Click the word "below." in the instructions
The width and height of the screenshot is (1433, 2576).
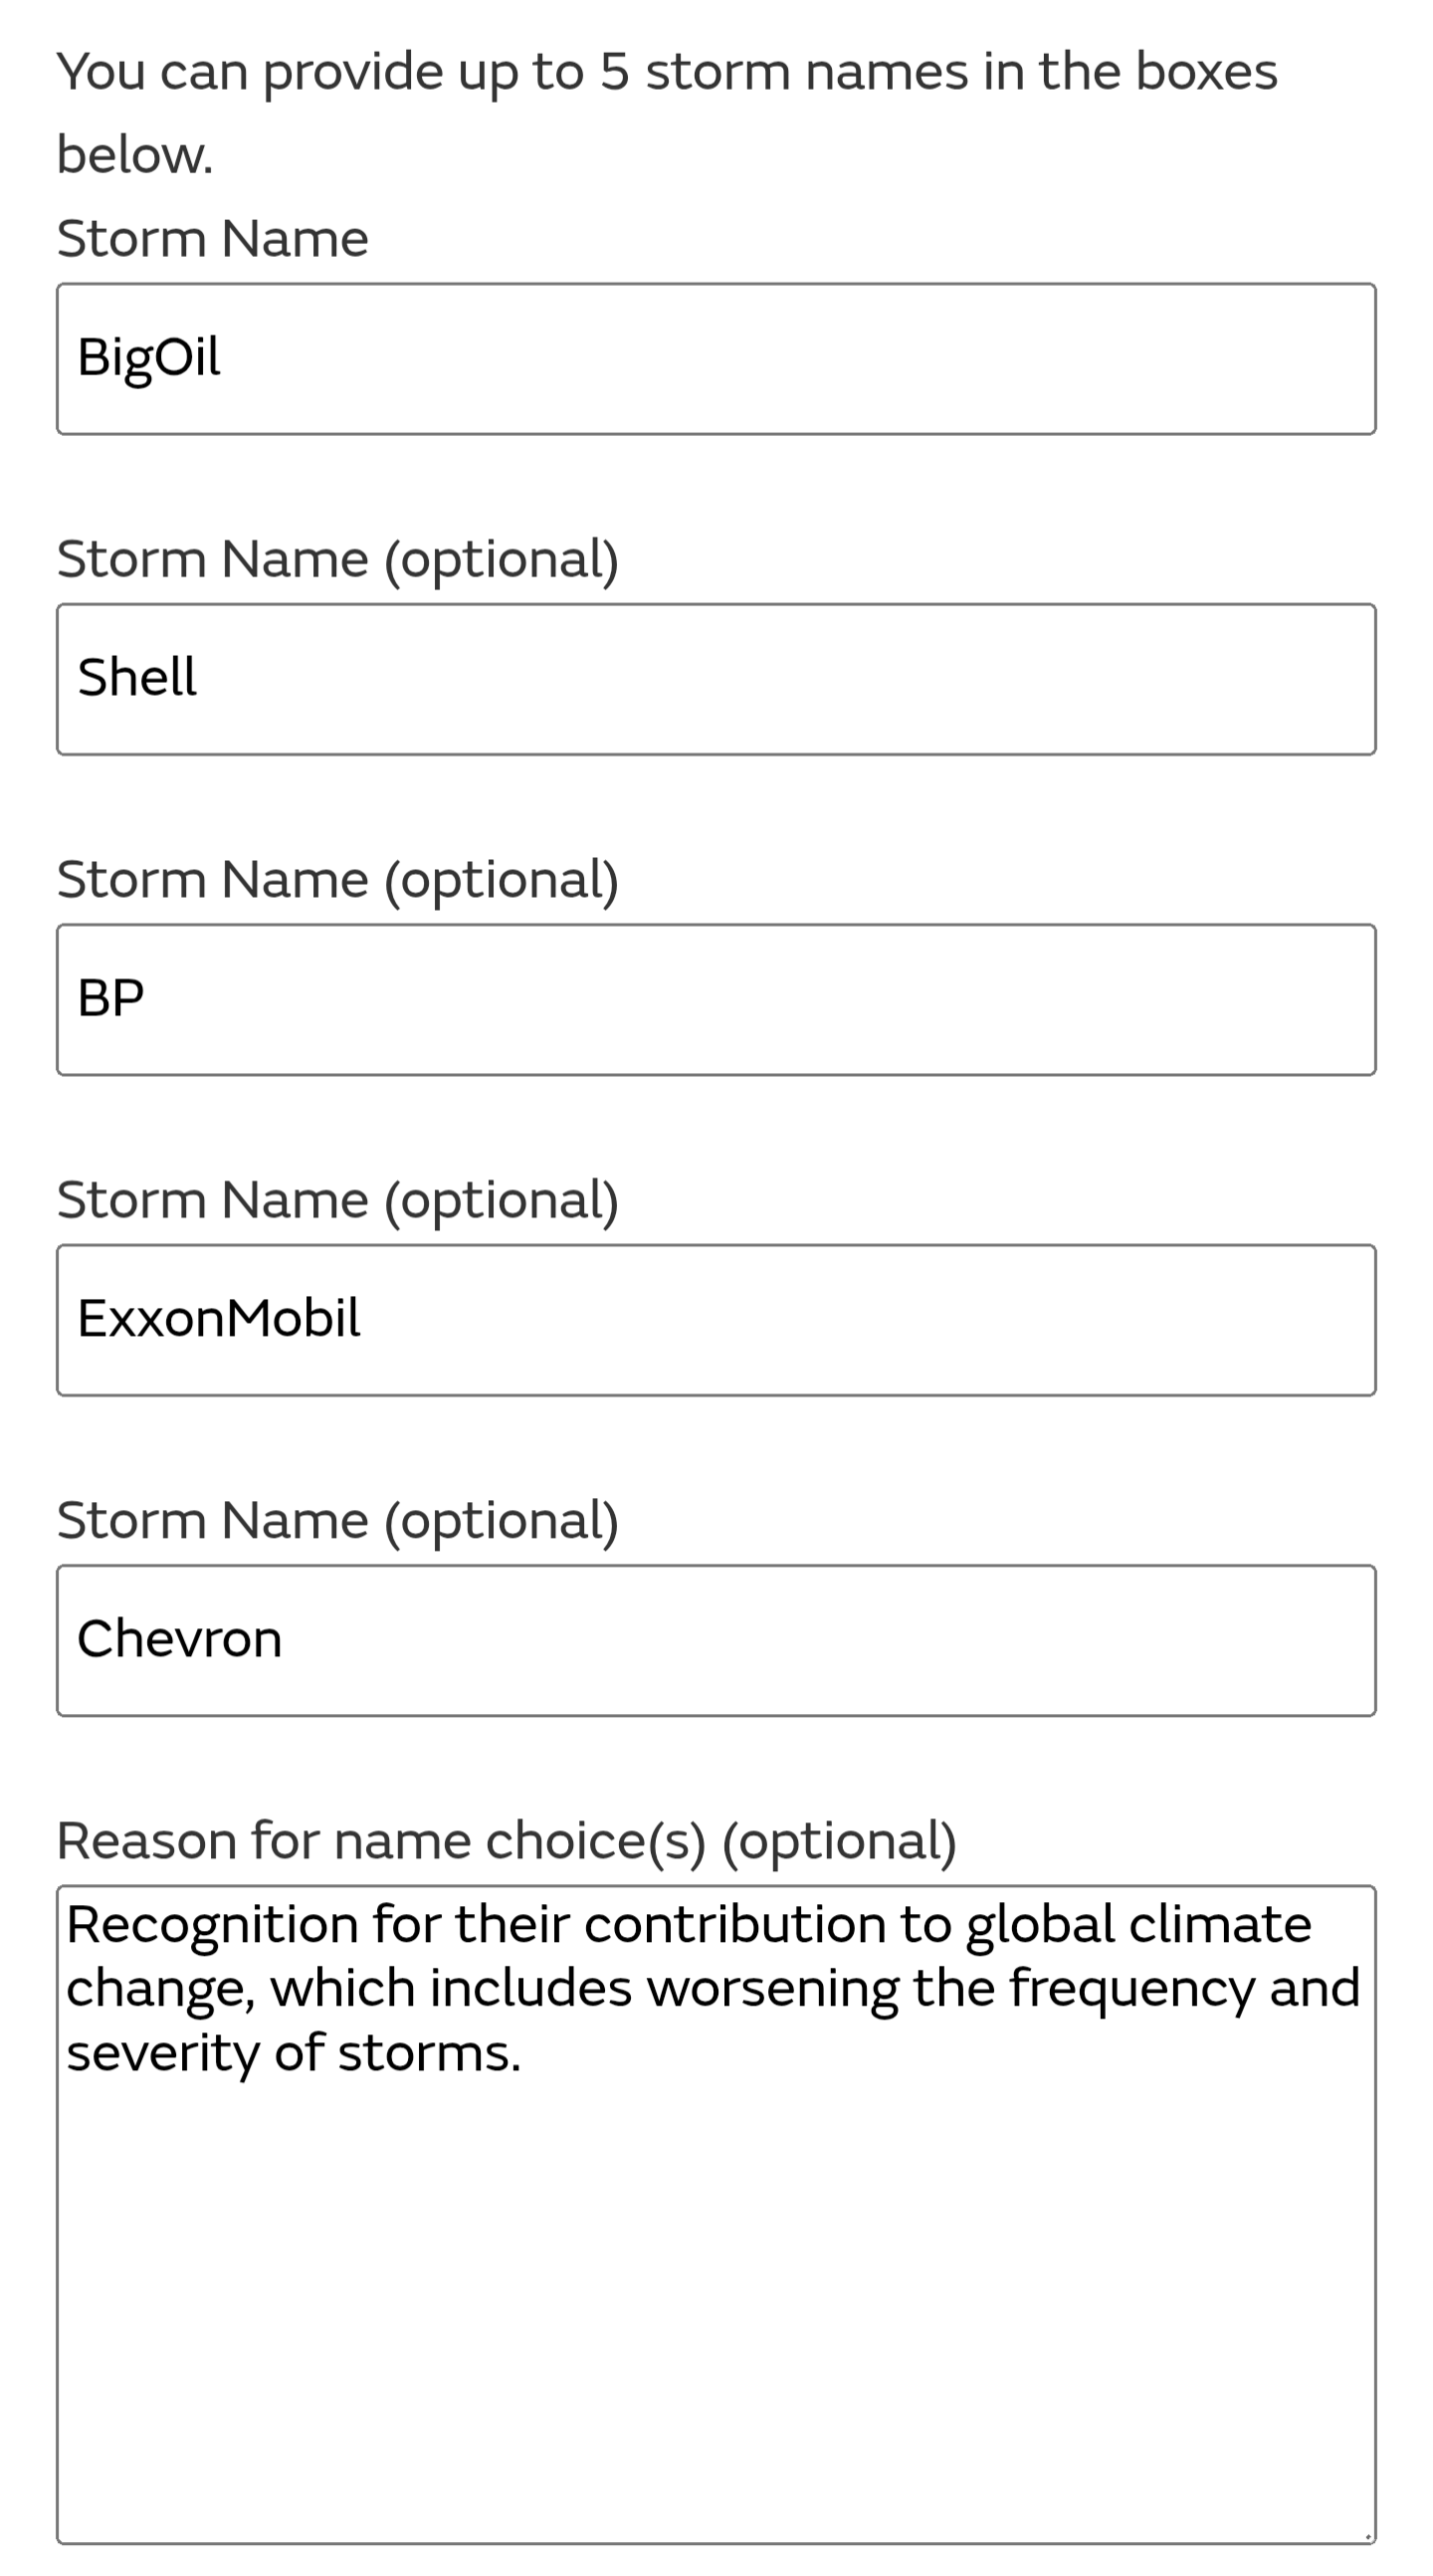point(135,156)
